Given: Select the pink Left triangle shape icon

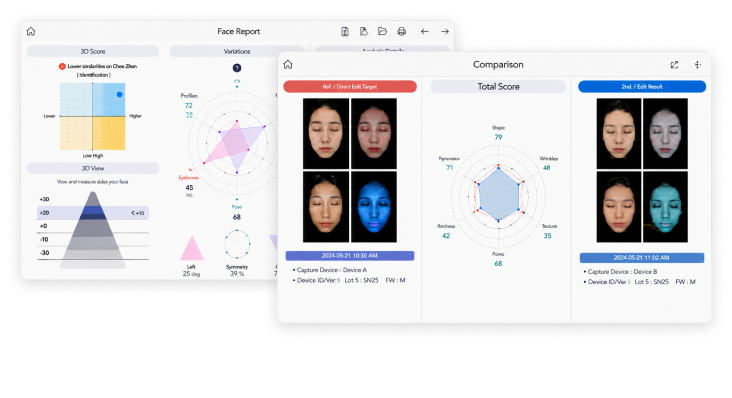Looking at the screenshot, I should tap(191, 248).
